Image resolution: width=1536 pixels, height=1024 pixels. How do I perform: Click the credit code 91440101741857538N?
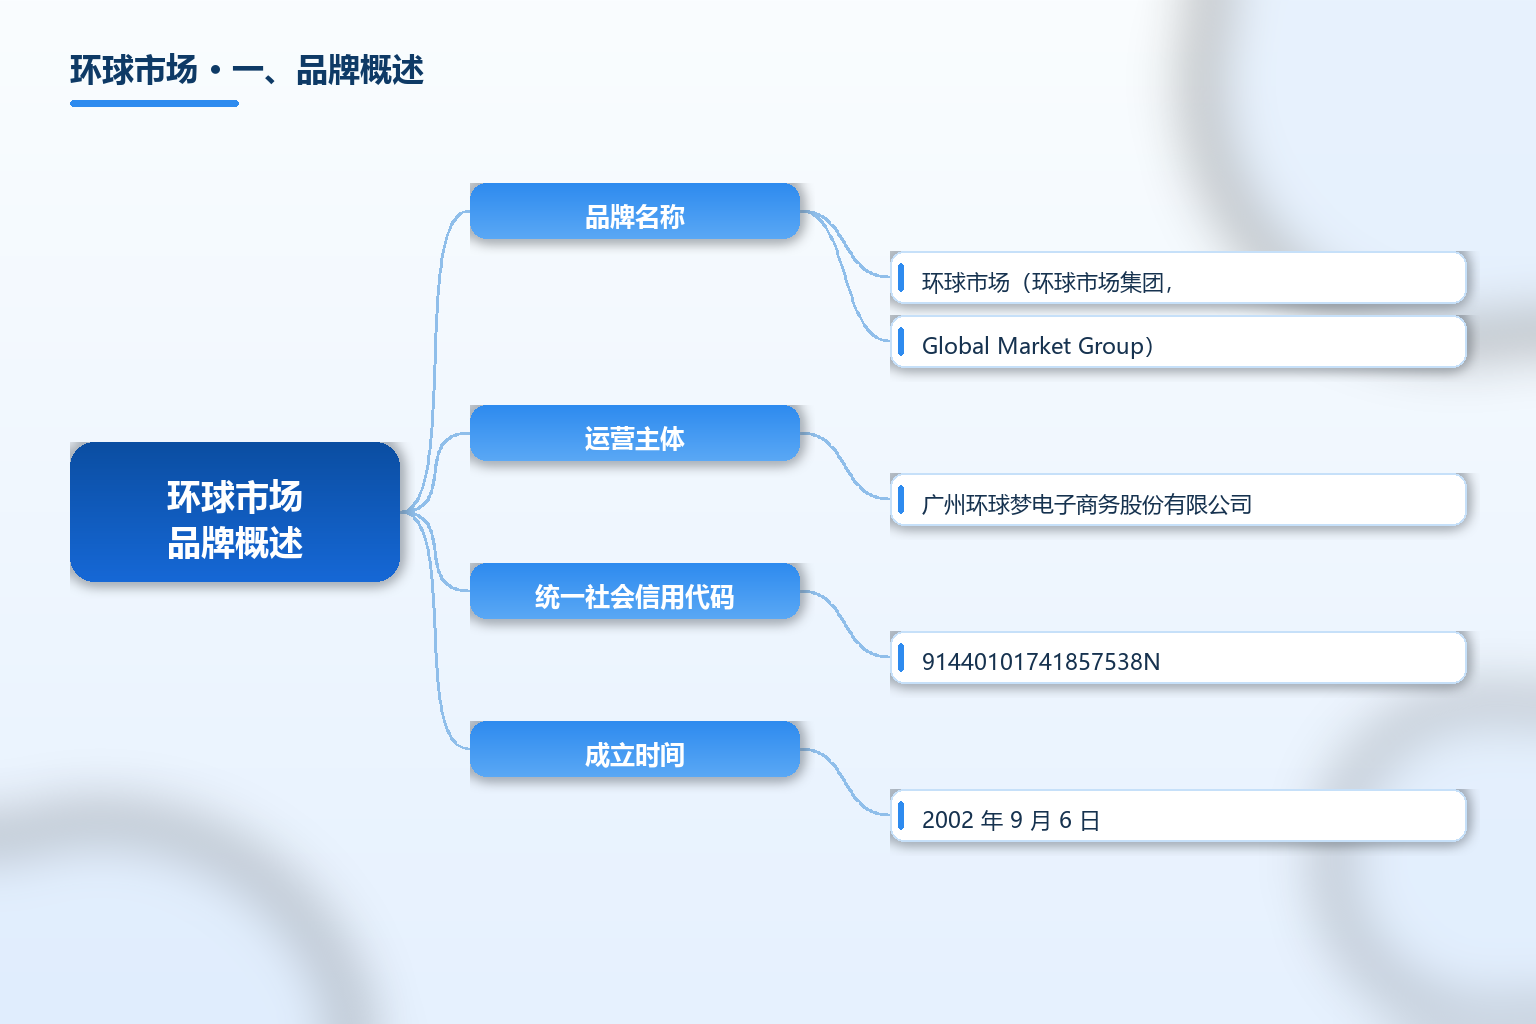point(1178,658)
